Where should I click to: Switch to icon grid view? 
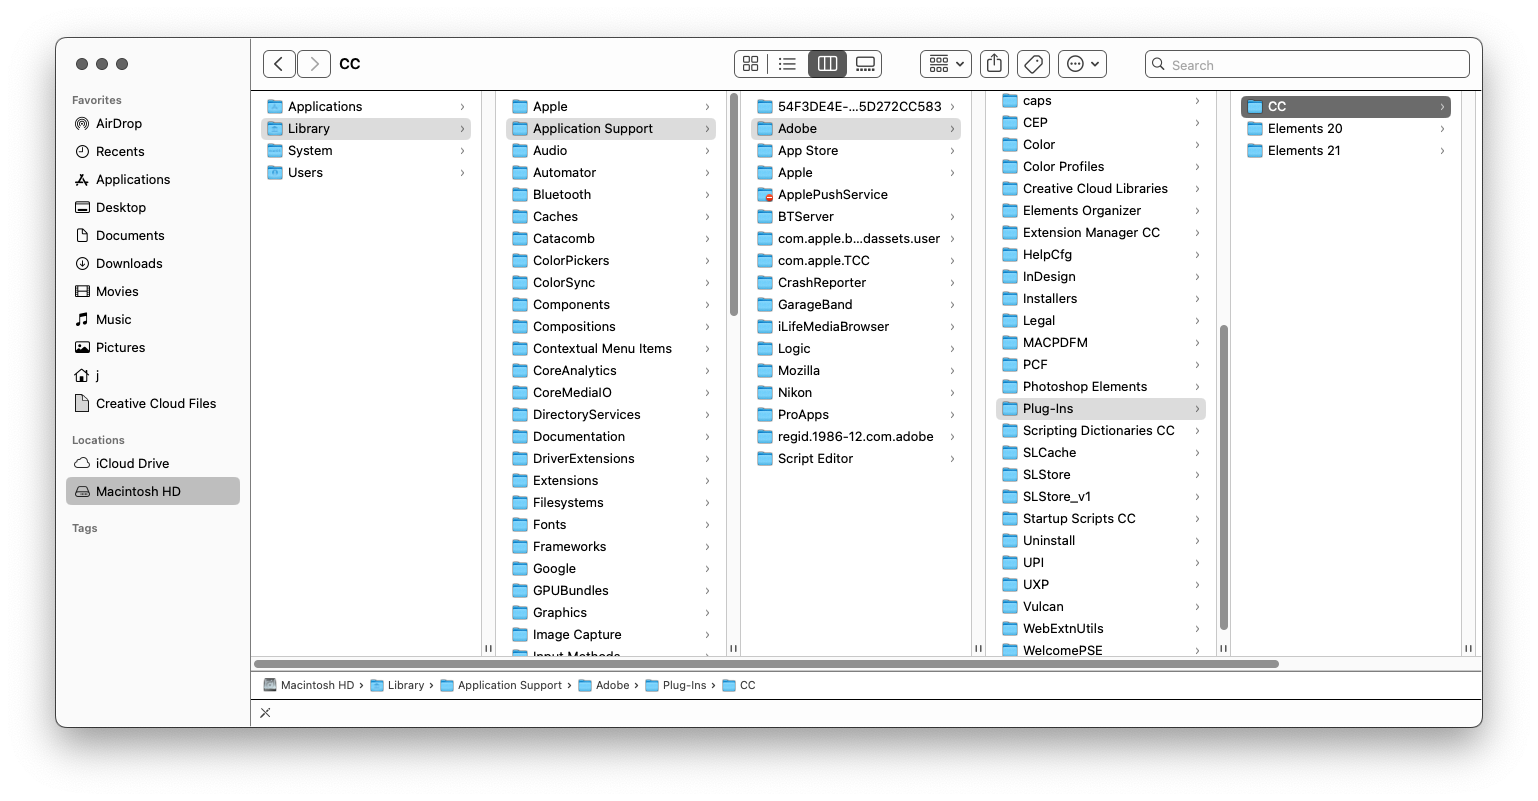click(x=751, y=64)
